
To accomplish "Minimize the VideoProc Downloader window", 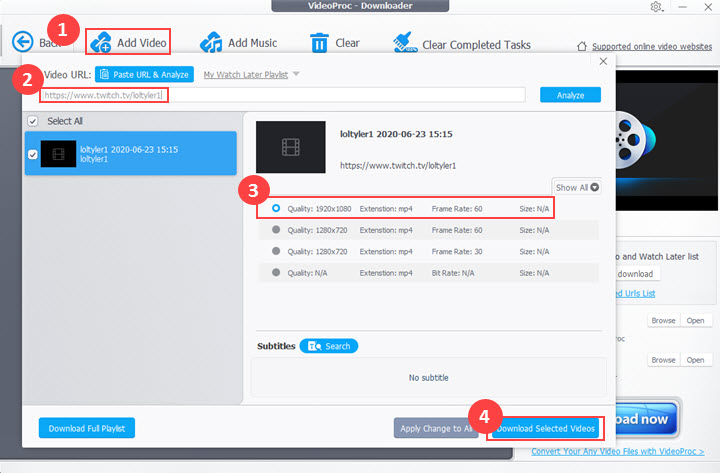I will tap(682, 7).
